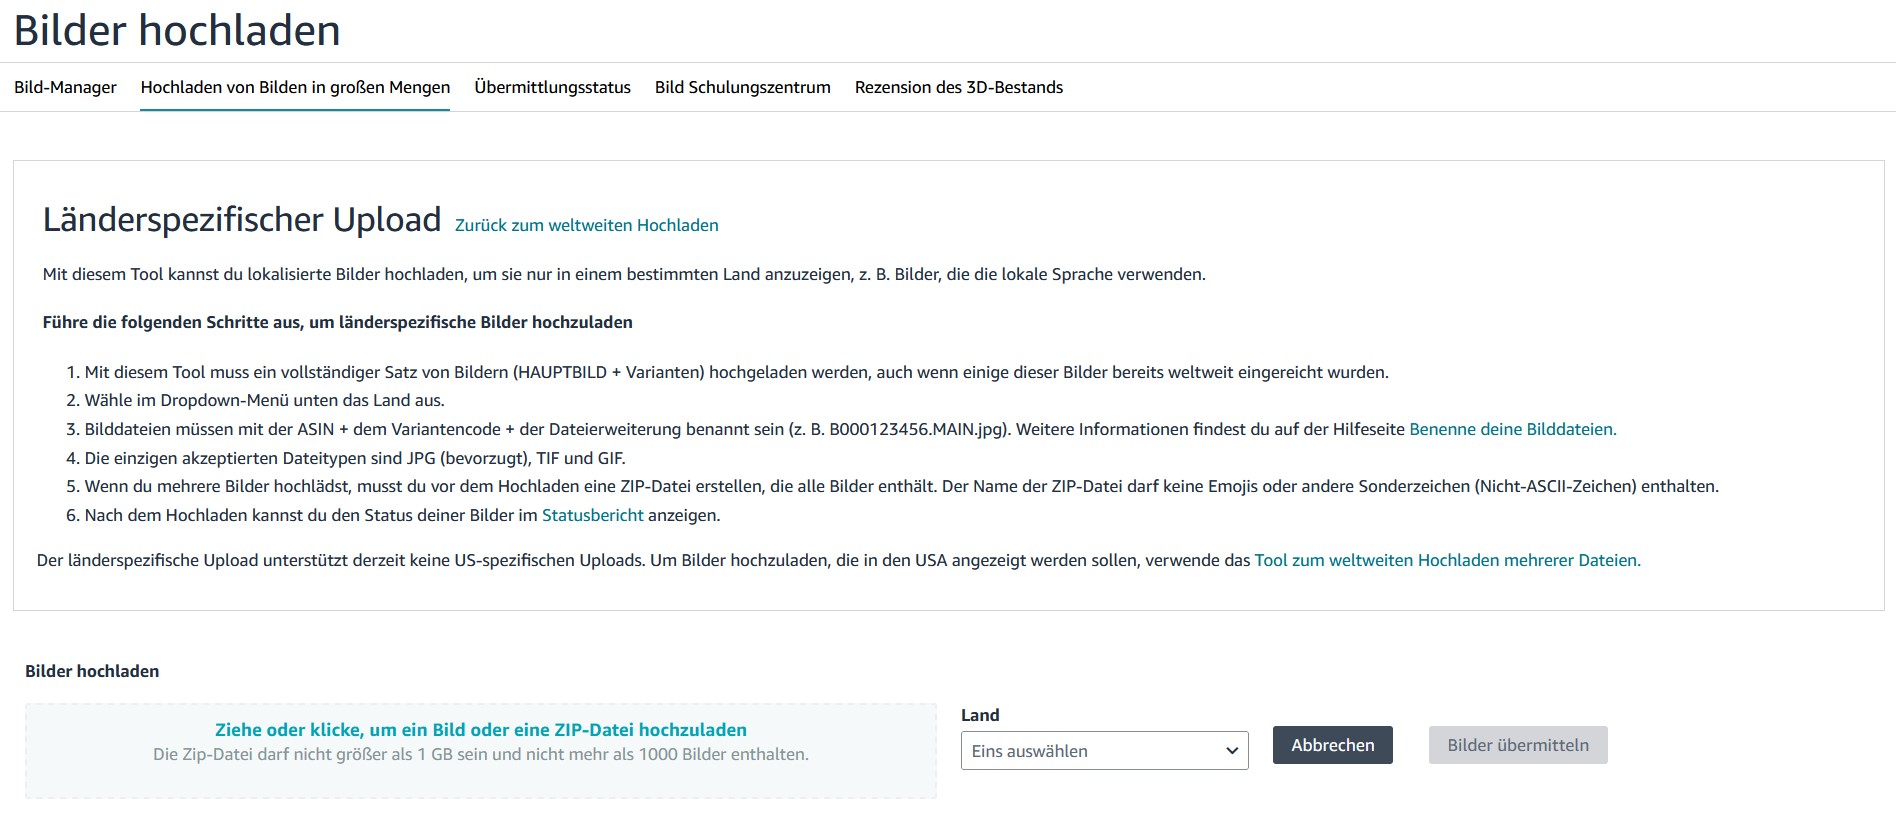This screenshot has height=814, width=1896.
Task: Click the Land label above dropdown
Action: (x=980, y=715)
